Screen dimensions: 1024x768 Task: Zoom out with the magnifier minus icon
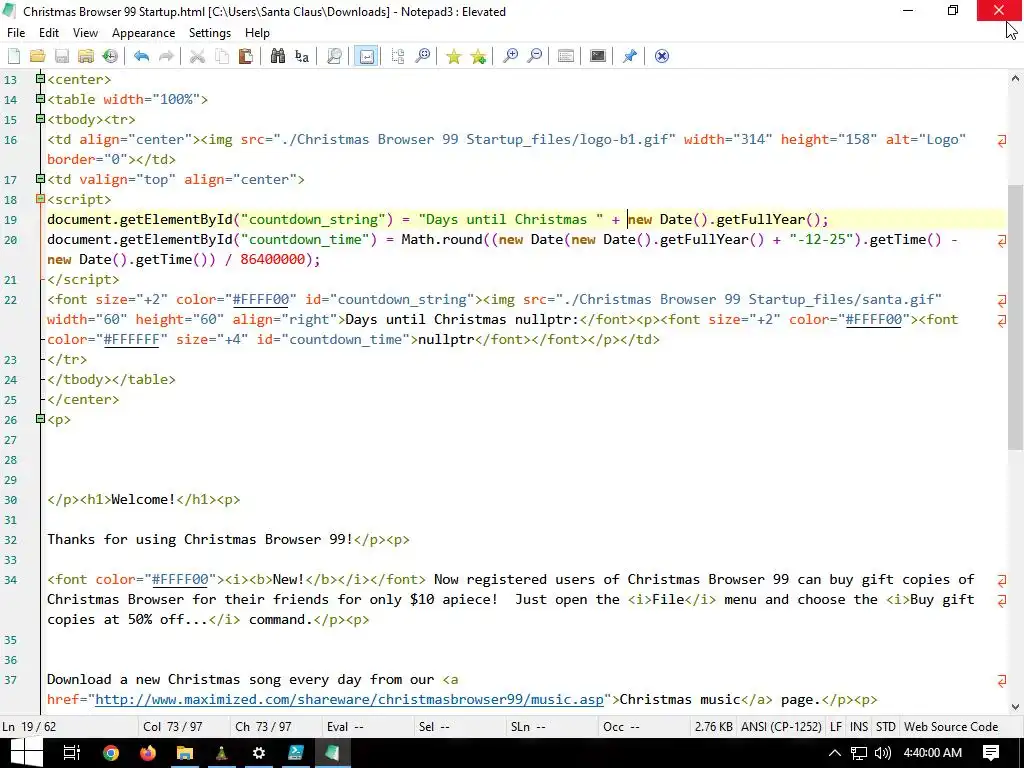534,56
